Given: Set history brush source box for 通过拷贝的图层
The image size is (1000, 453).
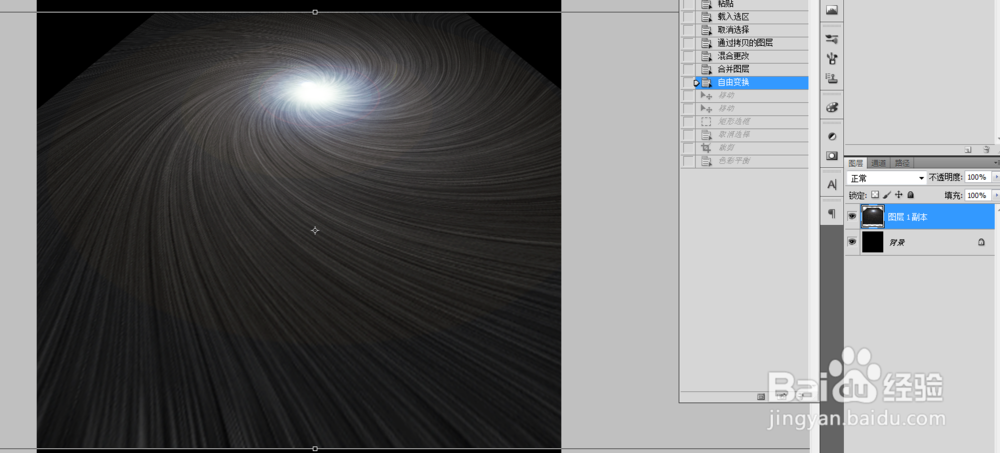Looking at the screenshot, I should (688, 43).
